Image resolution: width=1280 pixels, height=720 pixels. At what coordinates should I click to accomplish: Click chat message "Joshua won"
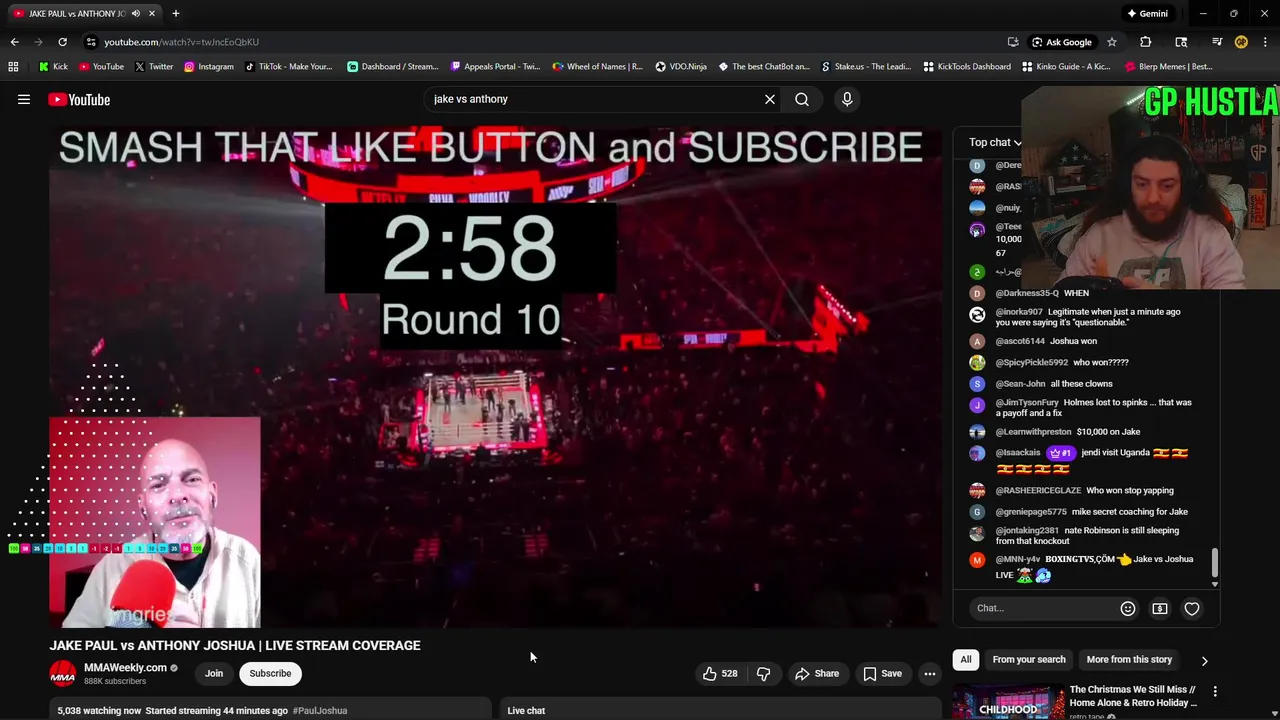click(x=1073, y=341)
